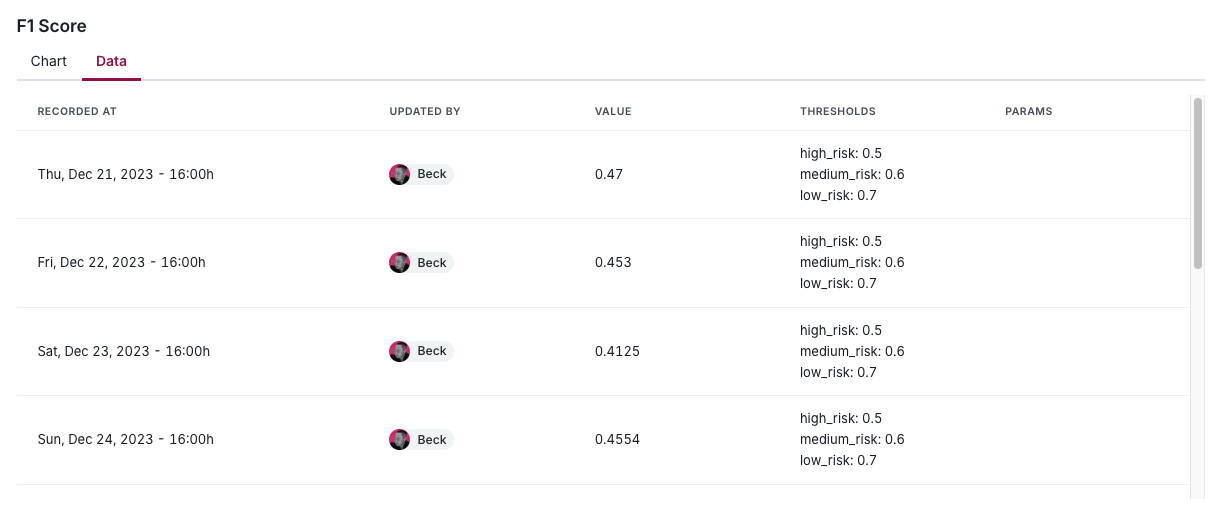Click the 0.4125 value cell
Image resolution: width=1217 pixels, height=514 pixels.
(x=617, y=351)
